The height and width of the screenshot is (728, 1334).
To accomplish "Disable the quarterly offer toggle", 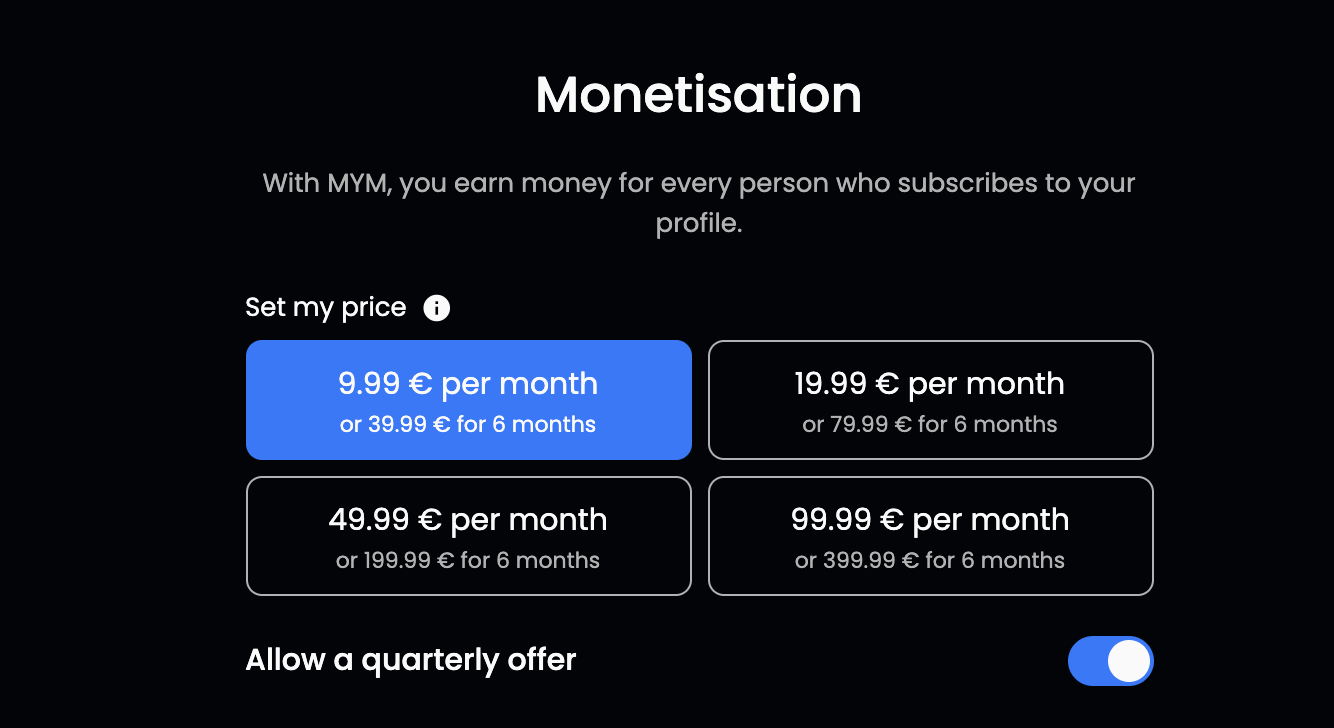I will click(x=1110, y=661).
